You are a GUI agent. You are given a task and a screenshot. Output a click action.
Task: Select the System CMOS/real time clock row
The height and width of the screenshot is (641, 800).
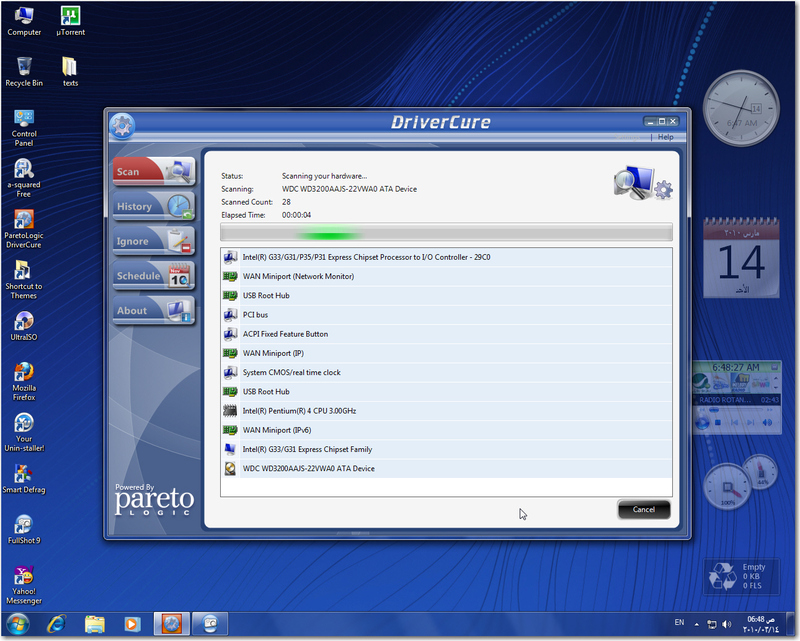pyautogui.click(x=446, y=373)
